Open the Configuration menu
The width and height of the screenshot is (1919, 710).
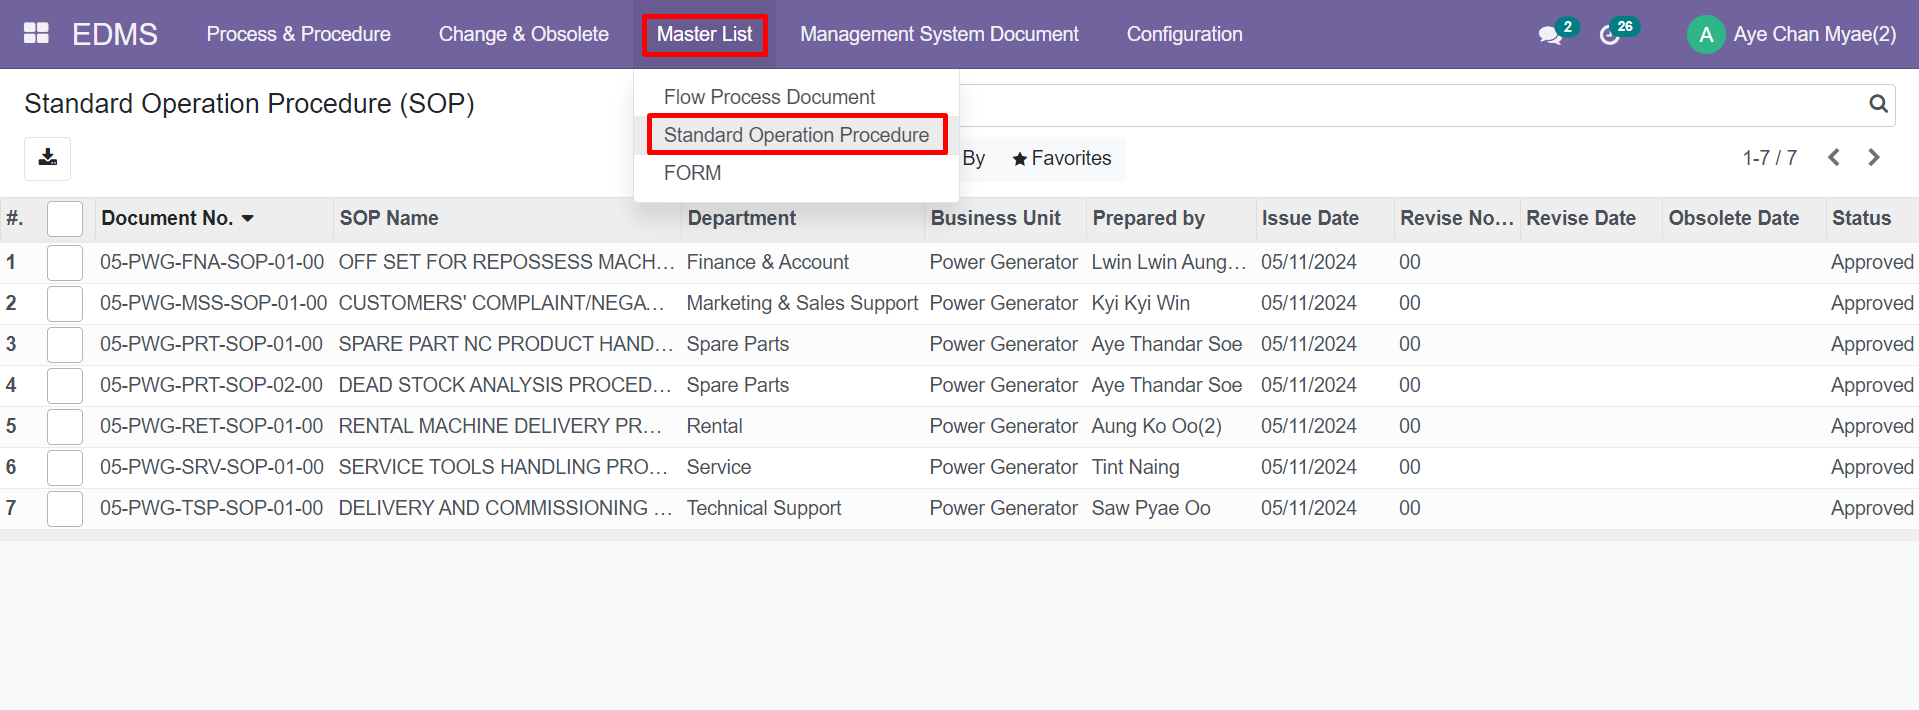[1184, 34]
